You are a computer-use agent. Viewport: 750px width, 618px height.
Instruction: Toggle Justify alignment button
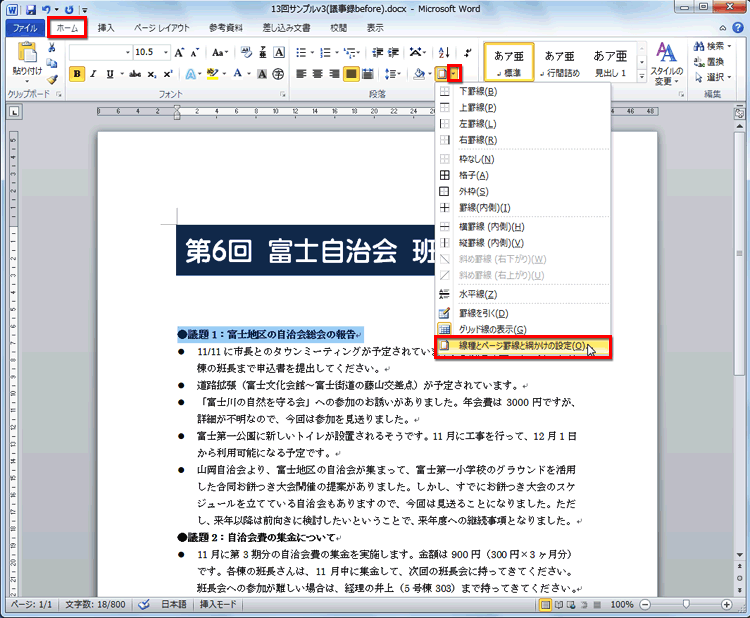(351, 74)
